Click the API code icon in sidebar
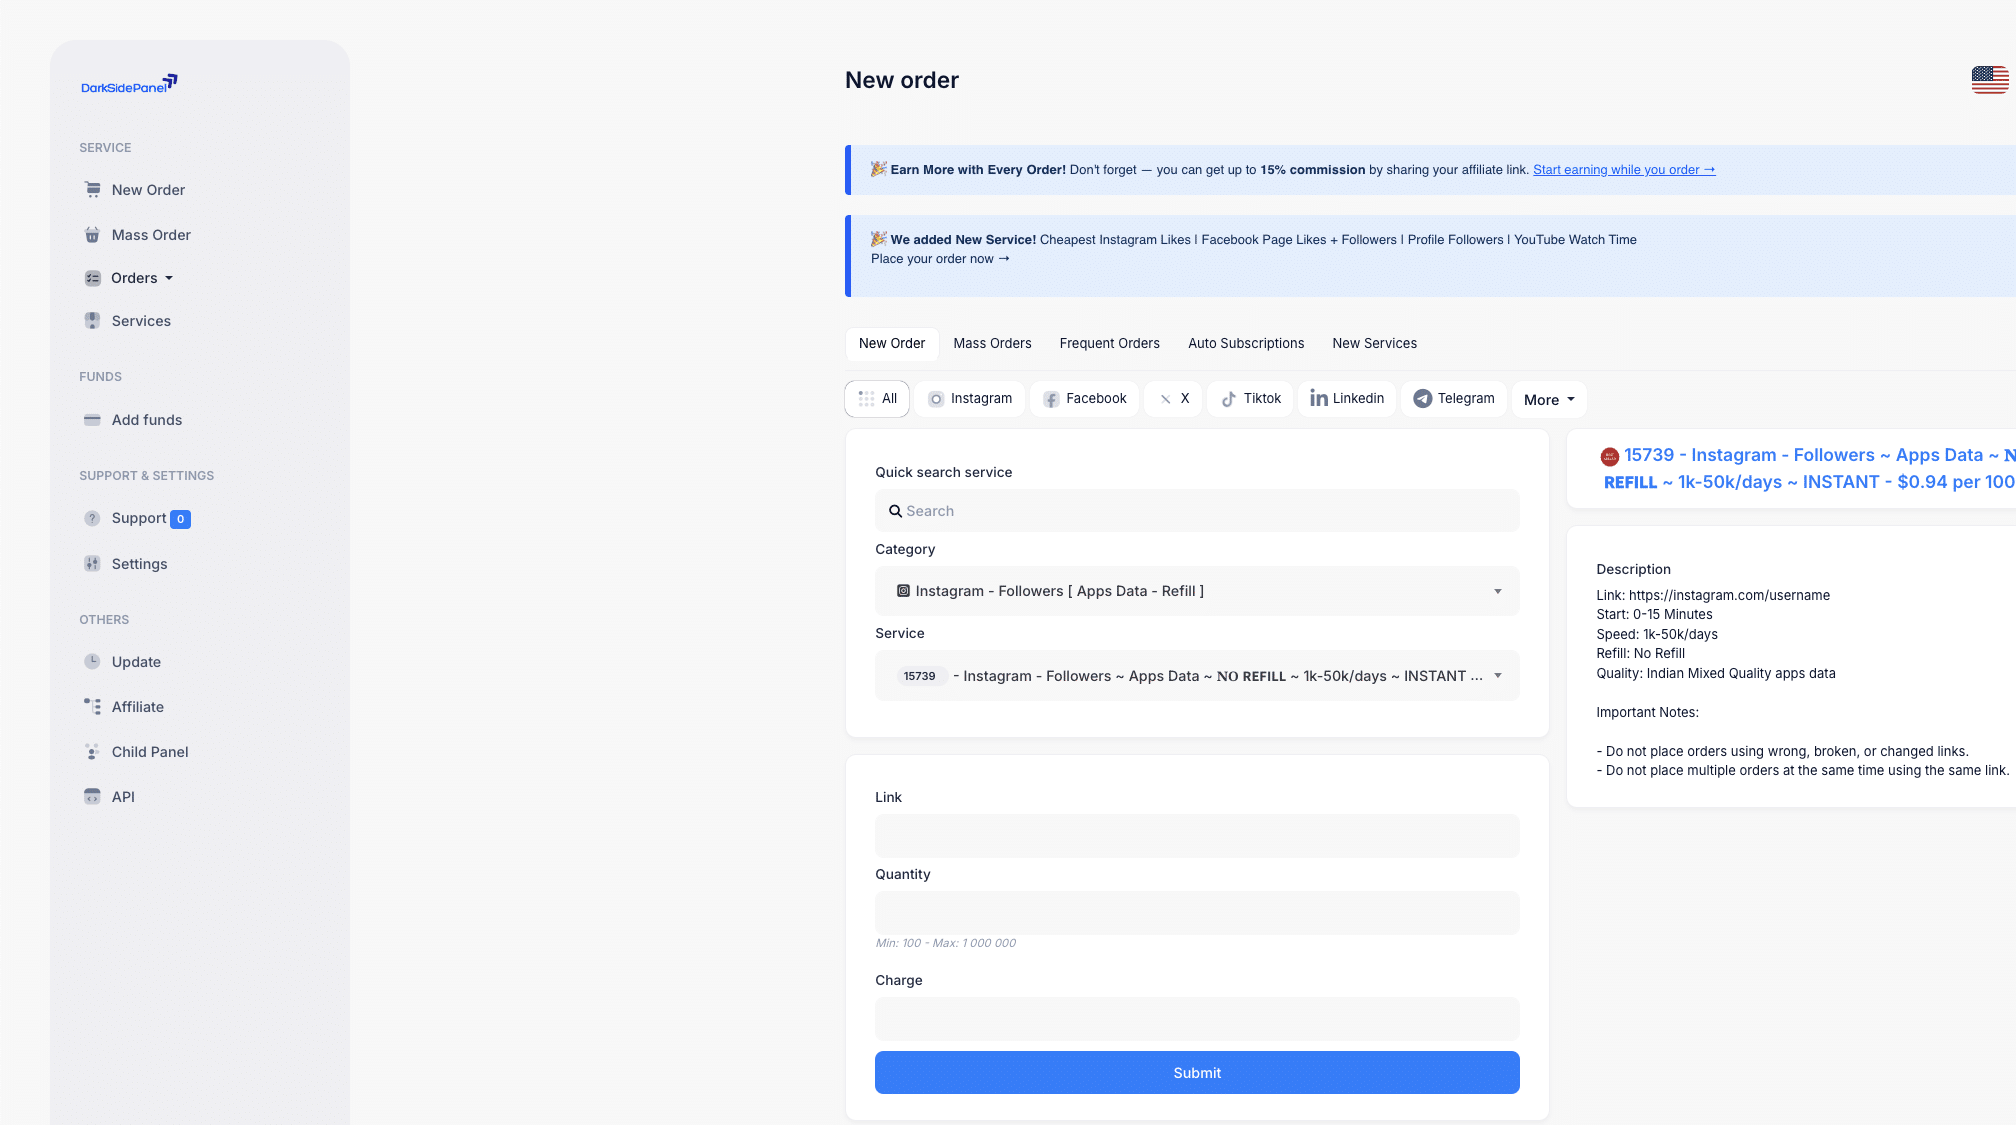This screenshot has width=2016, height=1125. pyautogui.click(x=92, y=797)
